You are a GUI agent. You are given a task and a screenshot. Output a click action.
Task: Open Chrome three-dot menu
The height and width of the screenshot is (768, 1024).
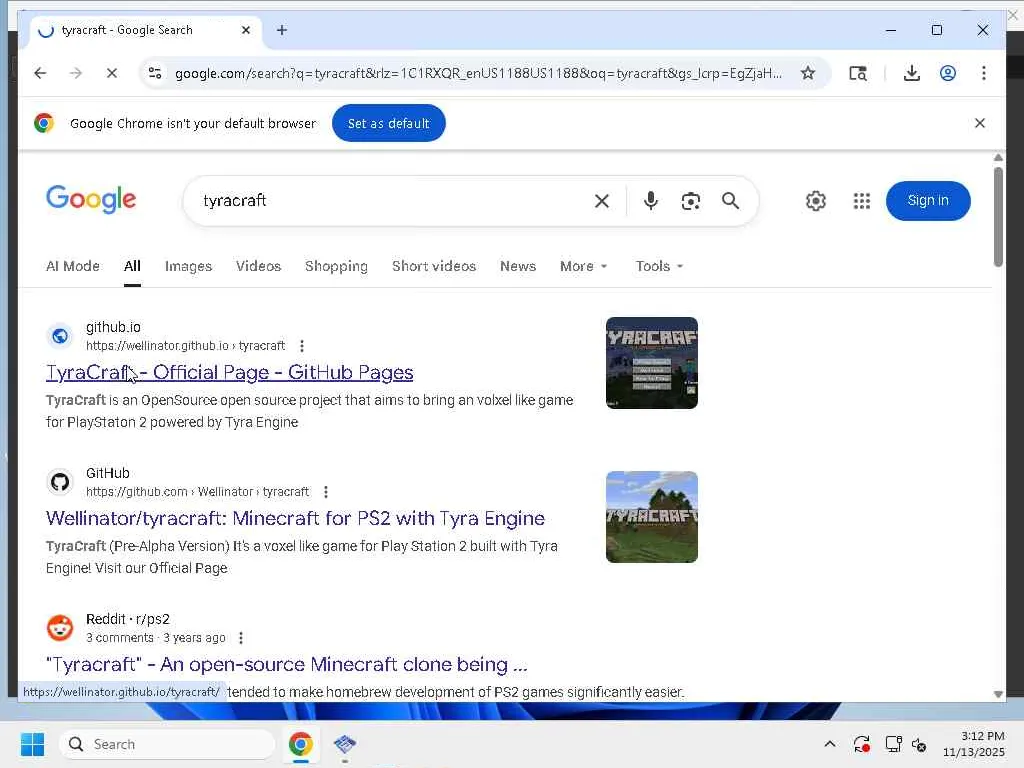pos(984,73)
